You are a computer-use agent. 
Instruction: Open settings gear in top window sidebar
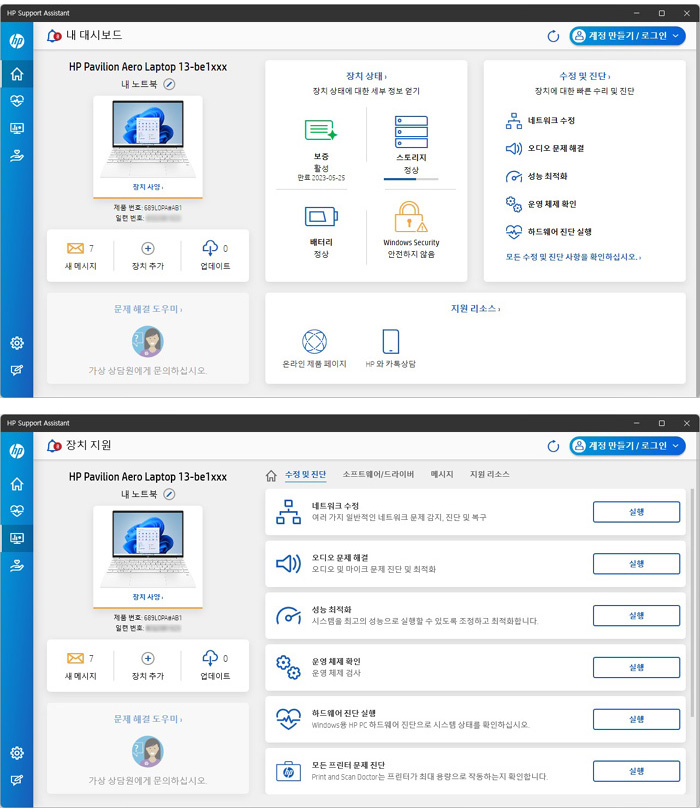[17, 343]
